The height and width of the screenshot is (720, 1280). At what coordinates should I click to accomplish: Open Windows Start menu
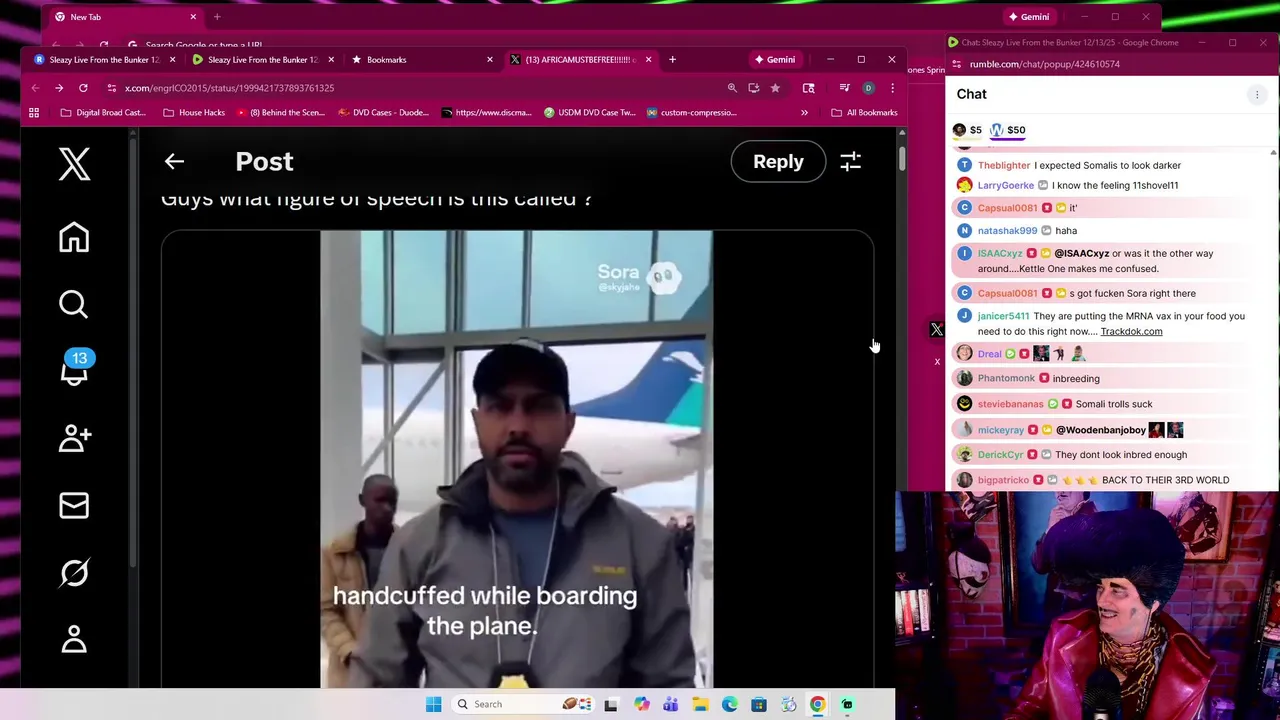tap(433, 704)
